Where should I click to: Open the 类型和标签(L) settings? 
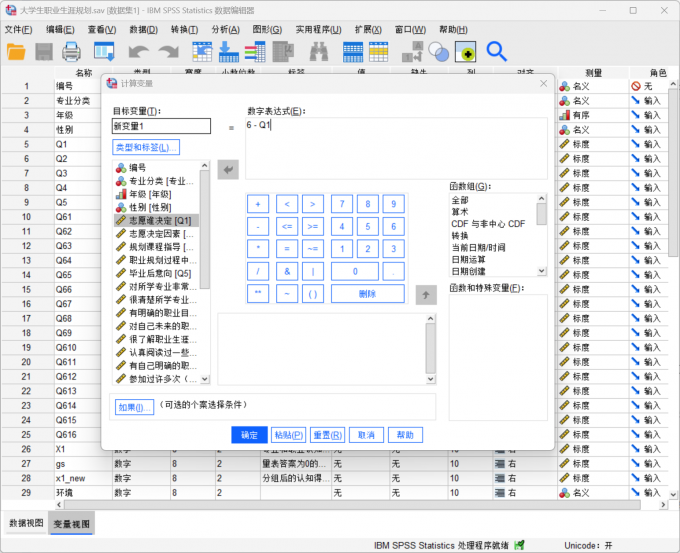pos(146,147)
